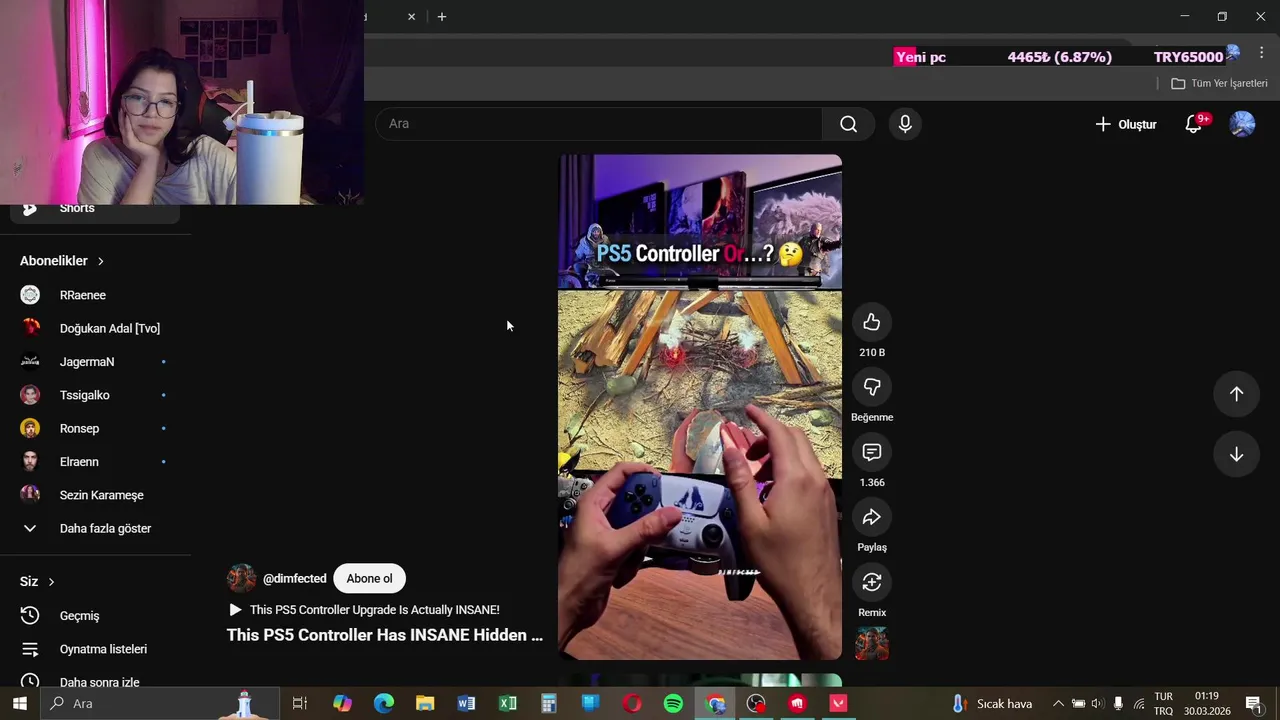Open the clock showing 01:19

(1206, 704)
